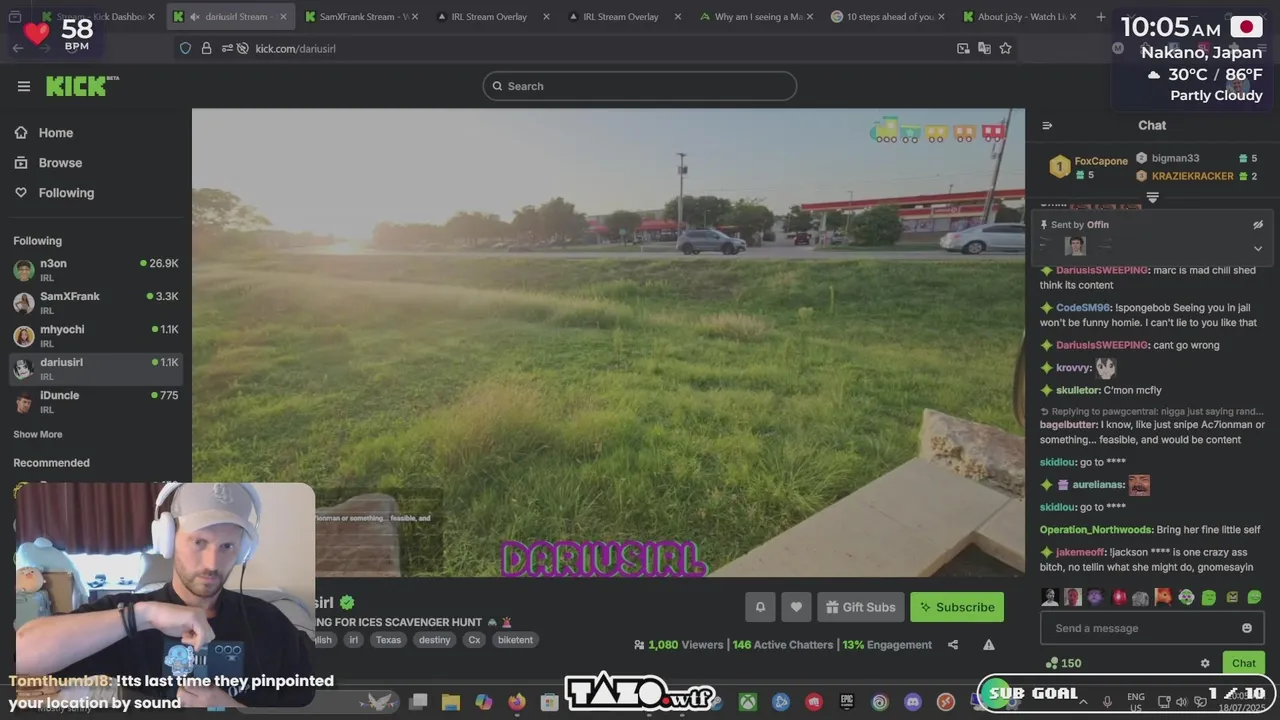Click the translate page icon

984,48
